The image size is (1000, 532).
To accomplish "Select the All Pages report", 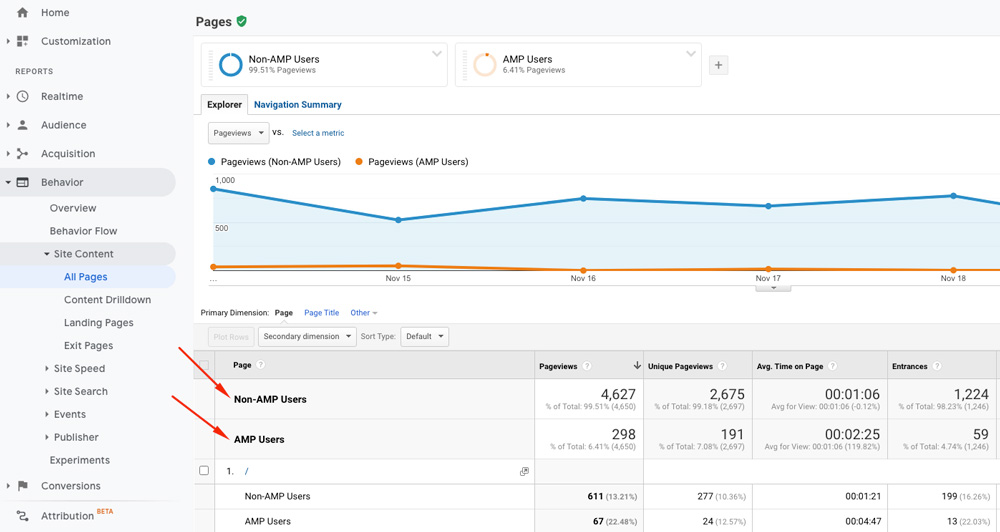I will (85, 277).
